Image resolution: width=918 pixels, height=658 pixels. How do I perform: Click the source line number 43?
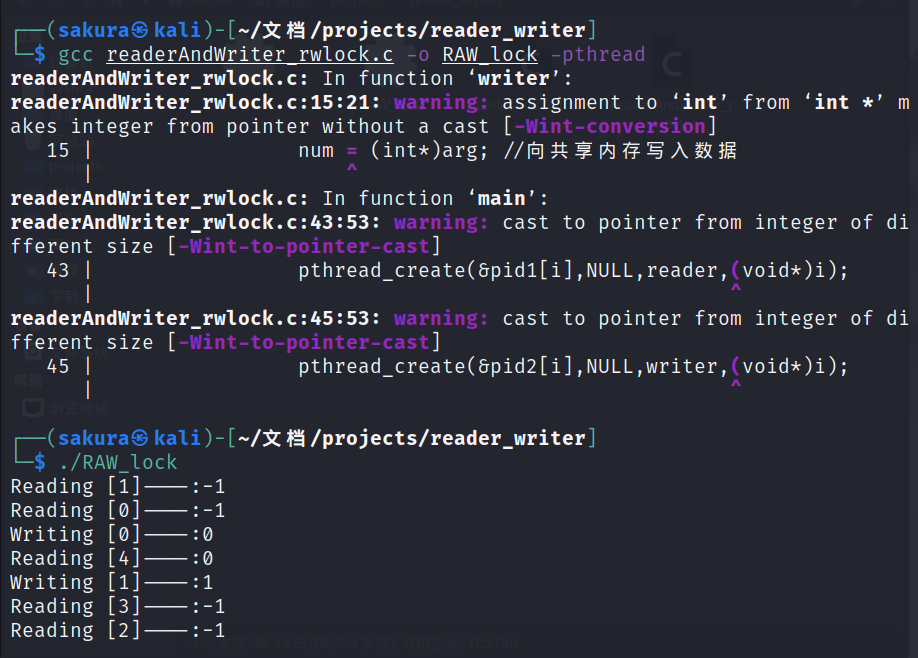click(x=58, y=270)
